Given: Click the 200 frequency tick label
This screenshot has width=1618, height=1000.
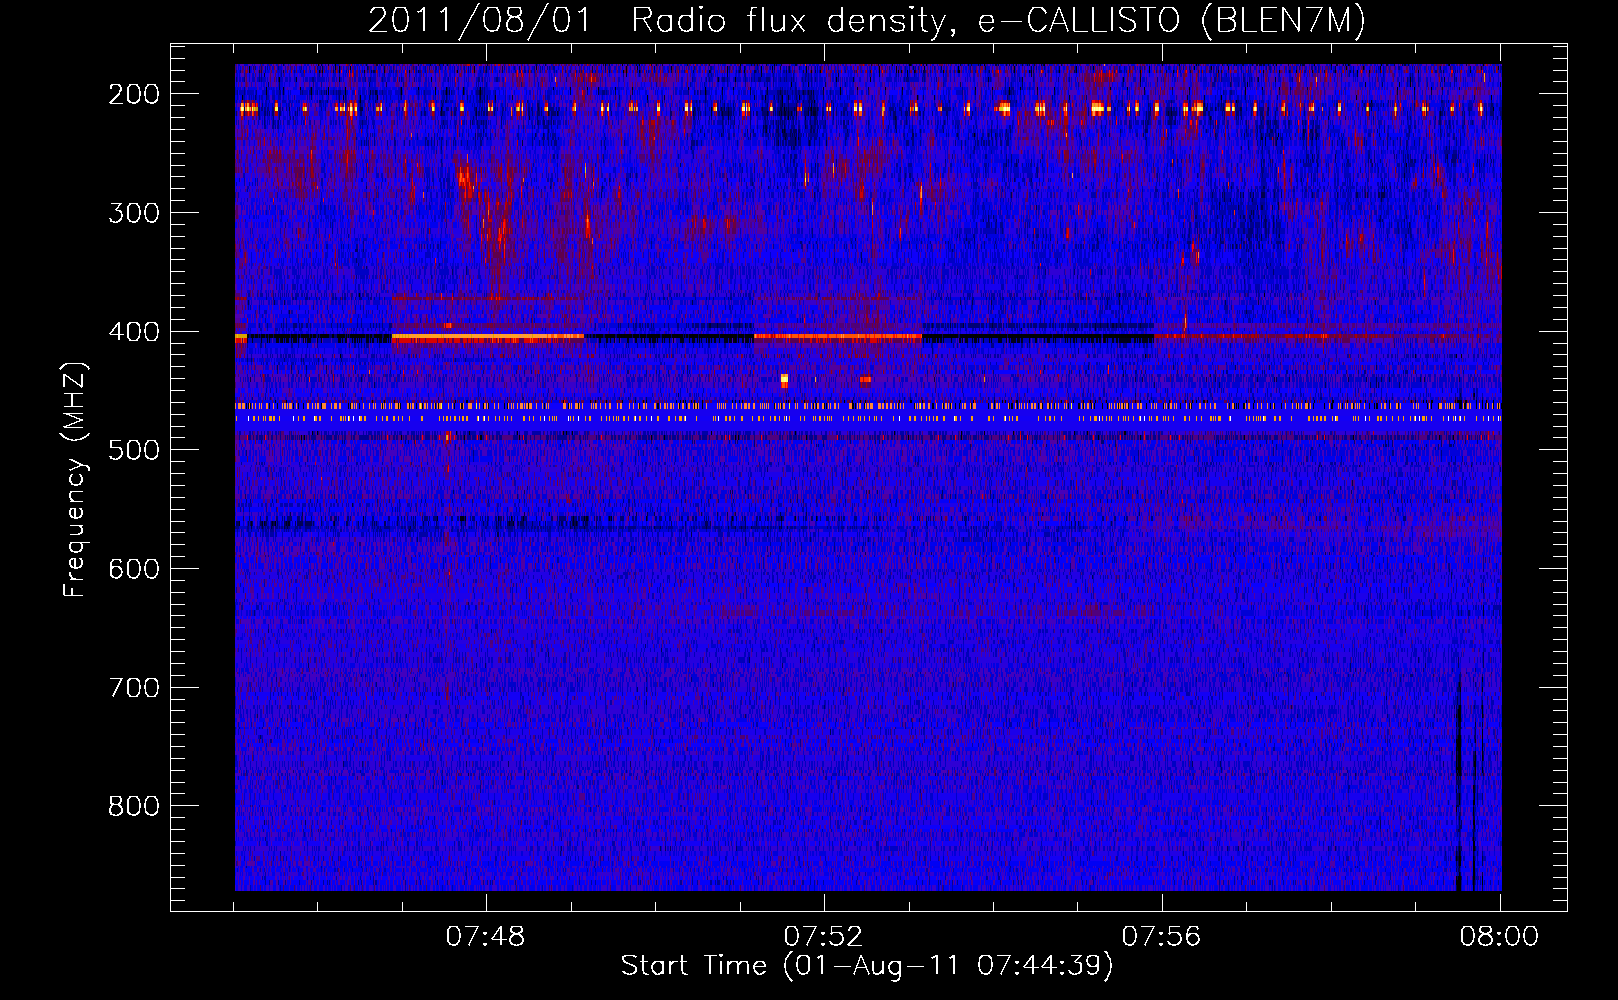Looking at the screenshot, I should click(x=134, y=94).
